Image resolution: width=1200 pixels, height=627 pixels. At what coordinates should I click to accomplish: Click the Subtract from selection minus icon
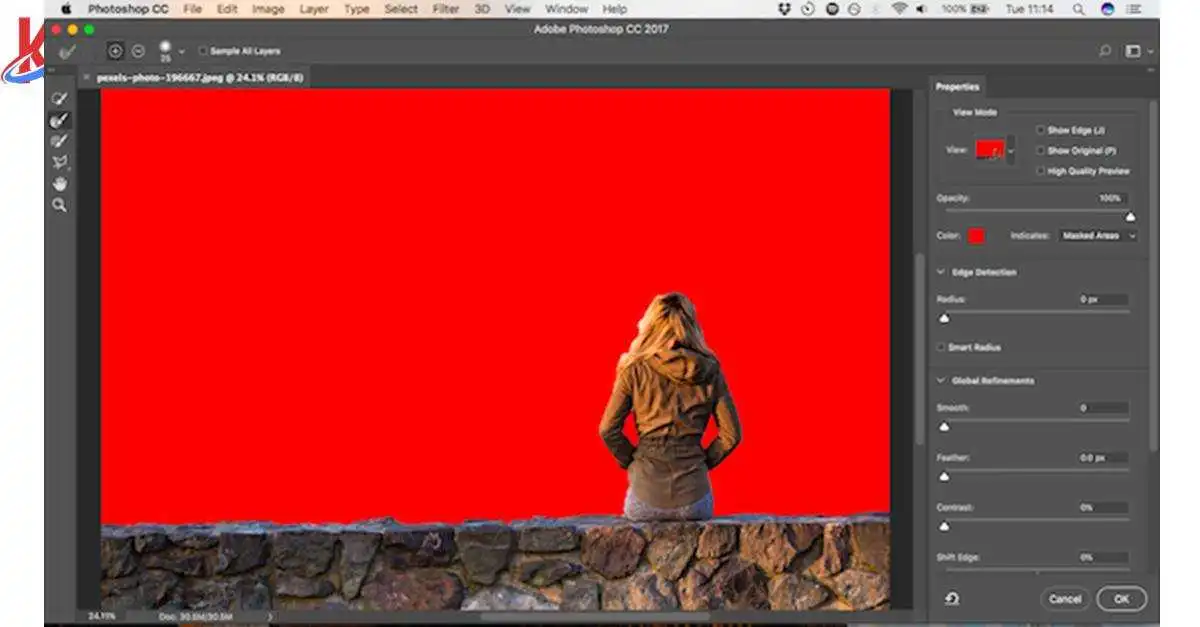point(138,51)
